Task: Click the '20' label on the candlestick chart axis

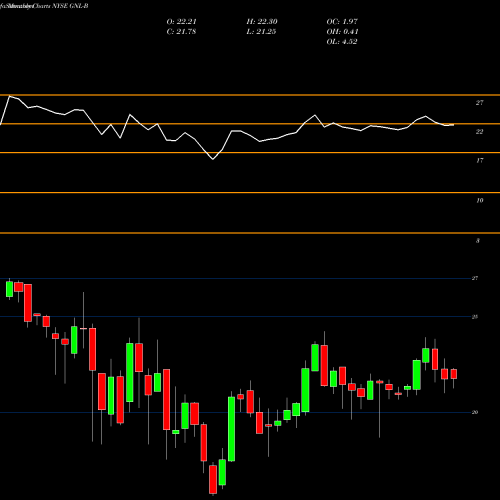Action: coord(475,412)
